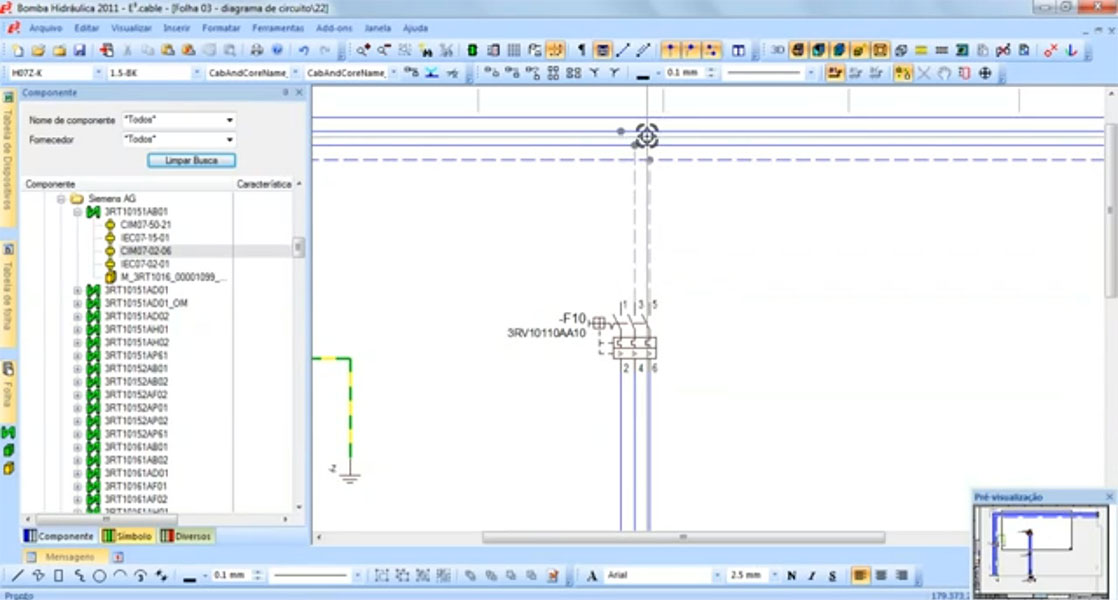
Task: Open Fornecedor dropdown
Action: 229,140
